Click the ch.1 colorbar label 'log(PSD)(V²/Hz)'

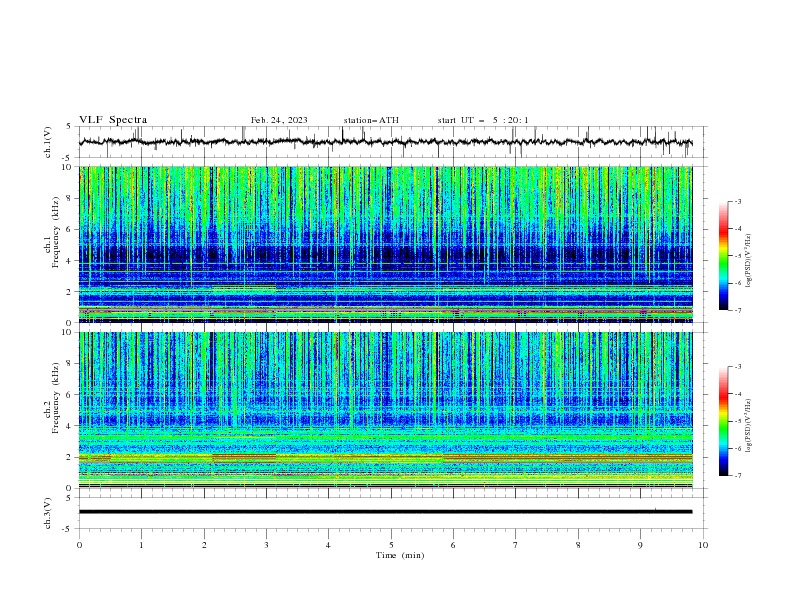coord(749,261)
